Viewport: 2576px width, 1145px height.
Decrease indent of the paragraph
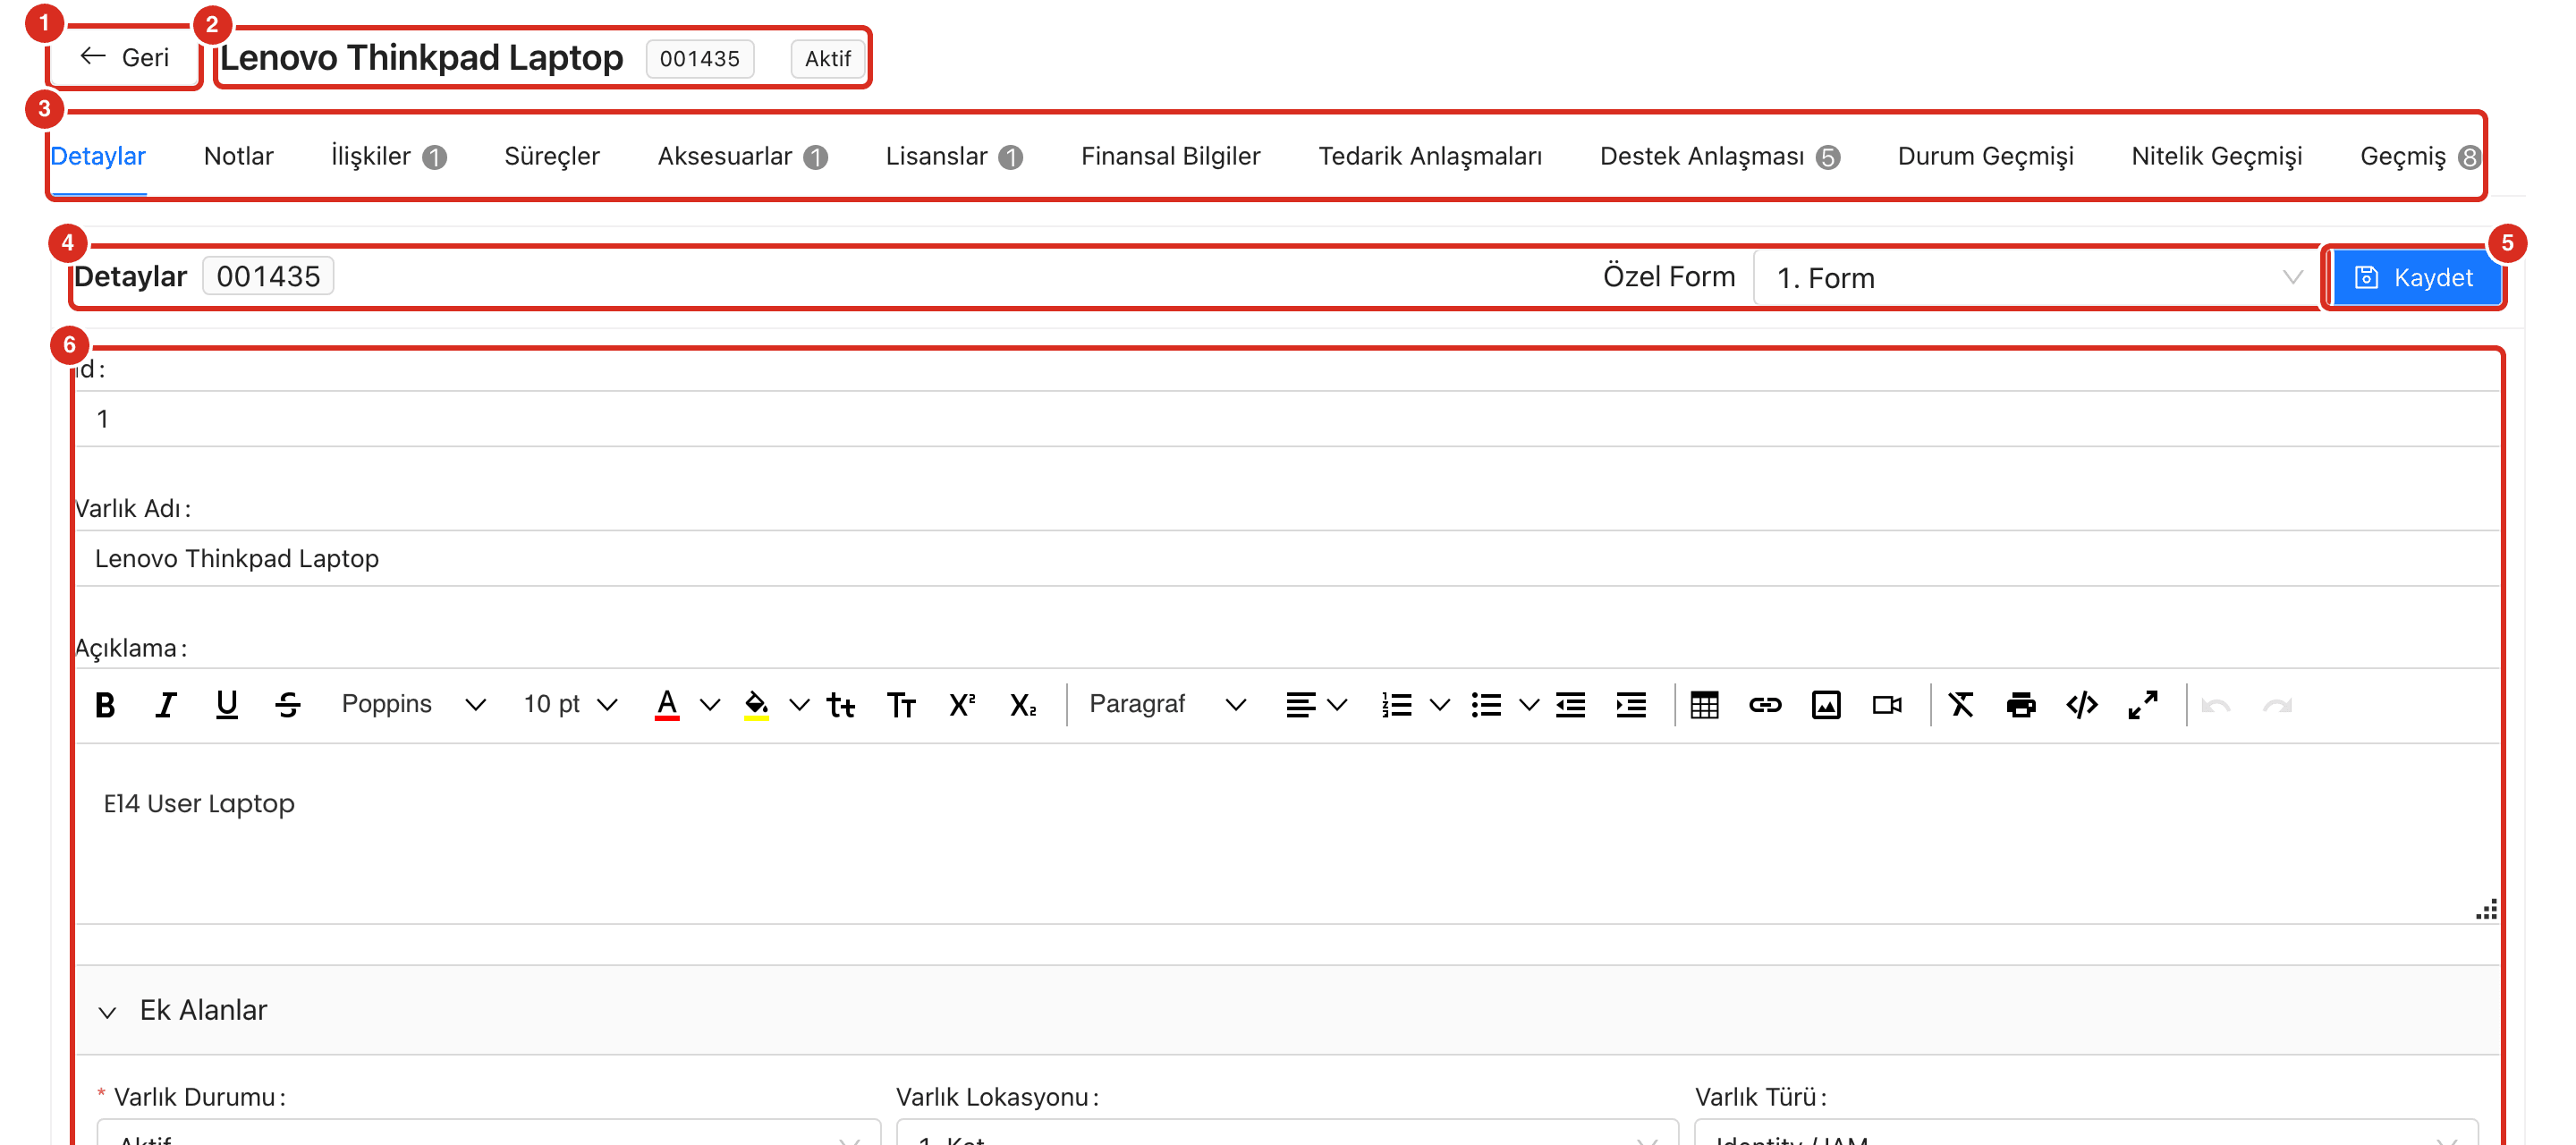point(1570,705)
